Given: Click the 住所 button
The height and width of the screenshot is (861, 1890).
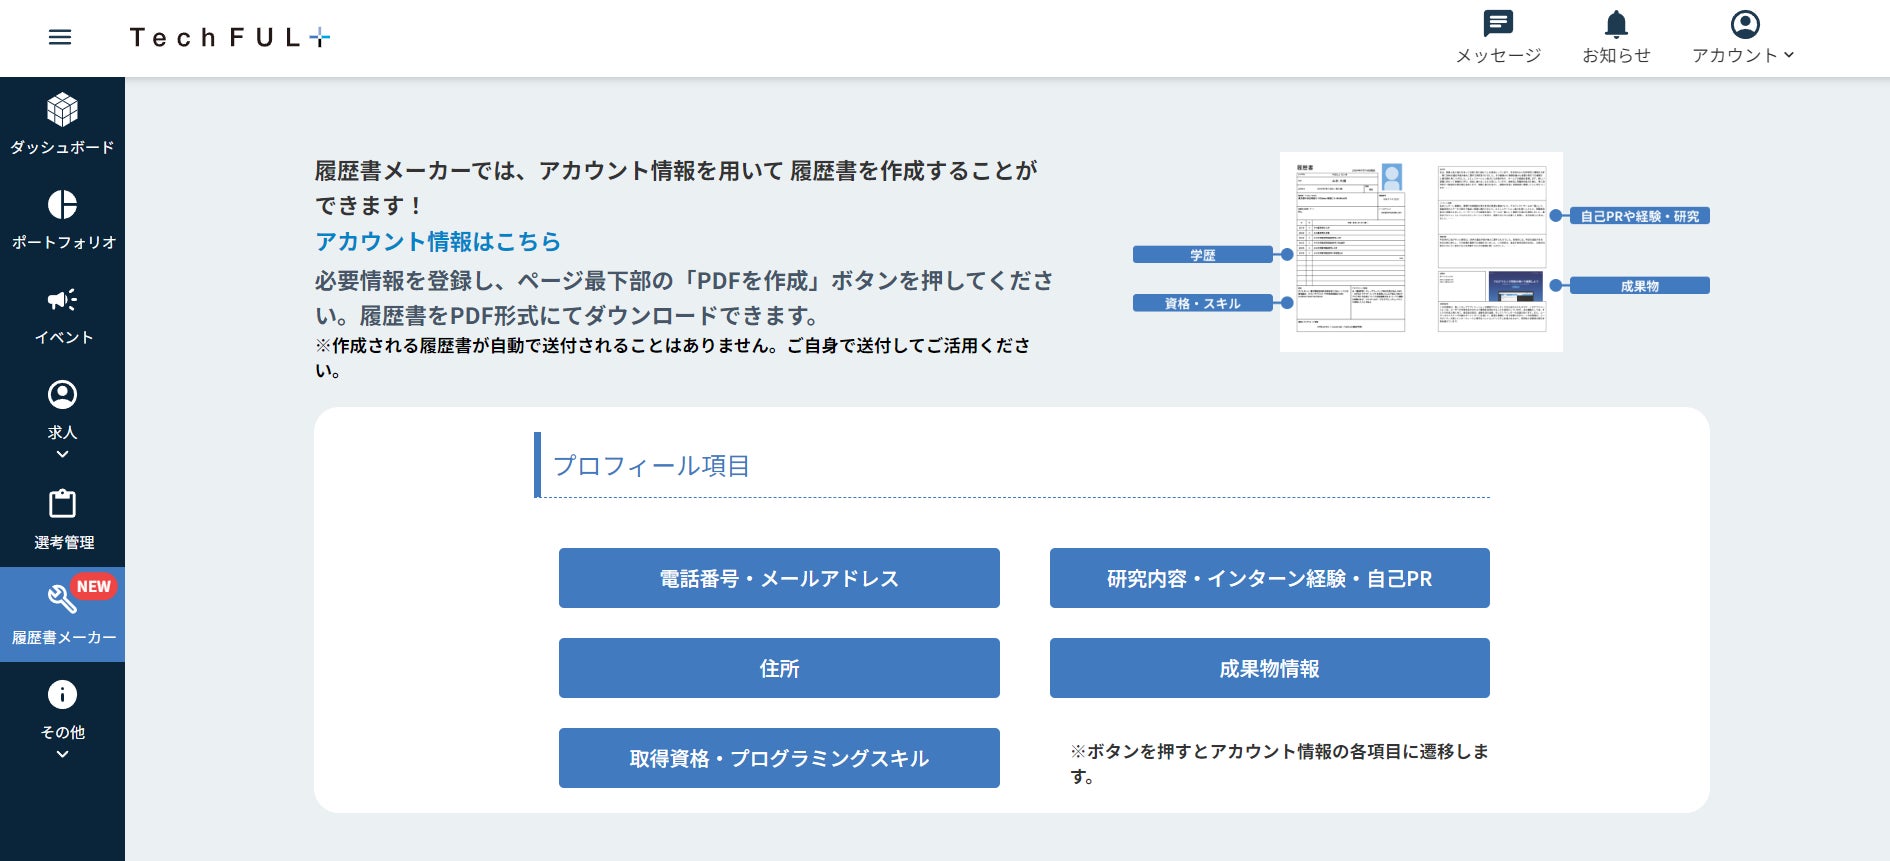Looking at the screenshot, I should pyautogui.click(x=779, y=668).
